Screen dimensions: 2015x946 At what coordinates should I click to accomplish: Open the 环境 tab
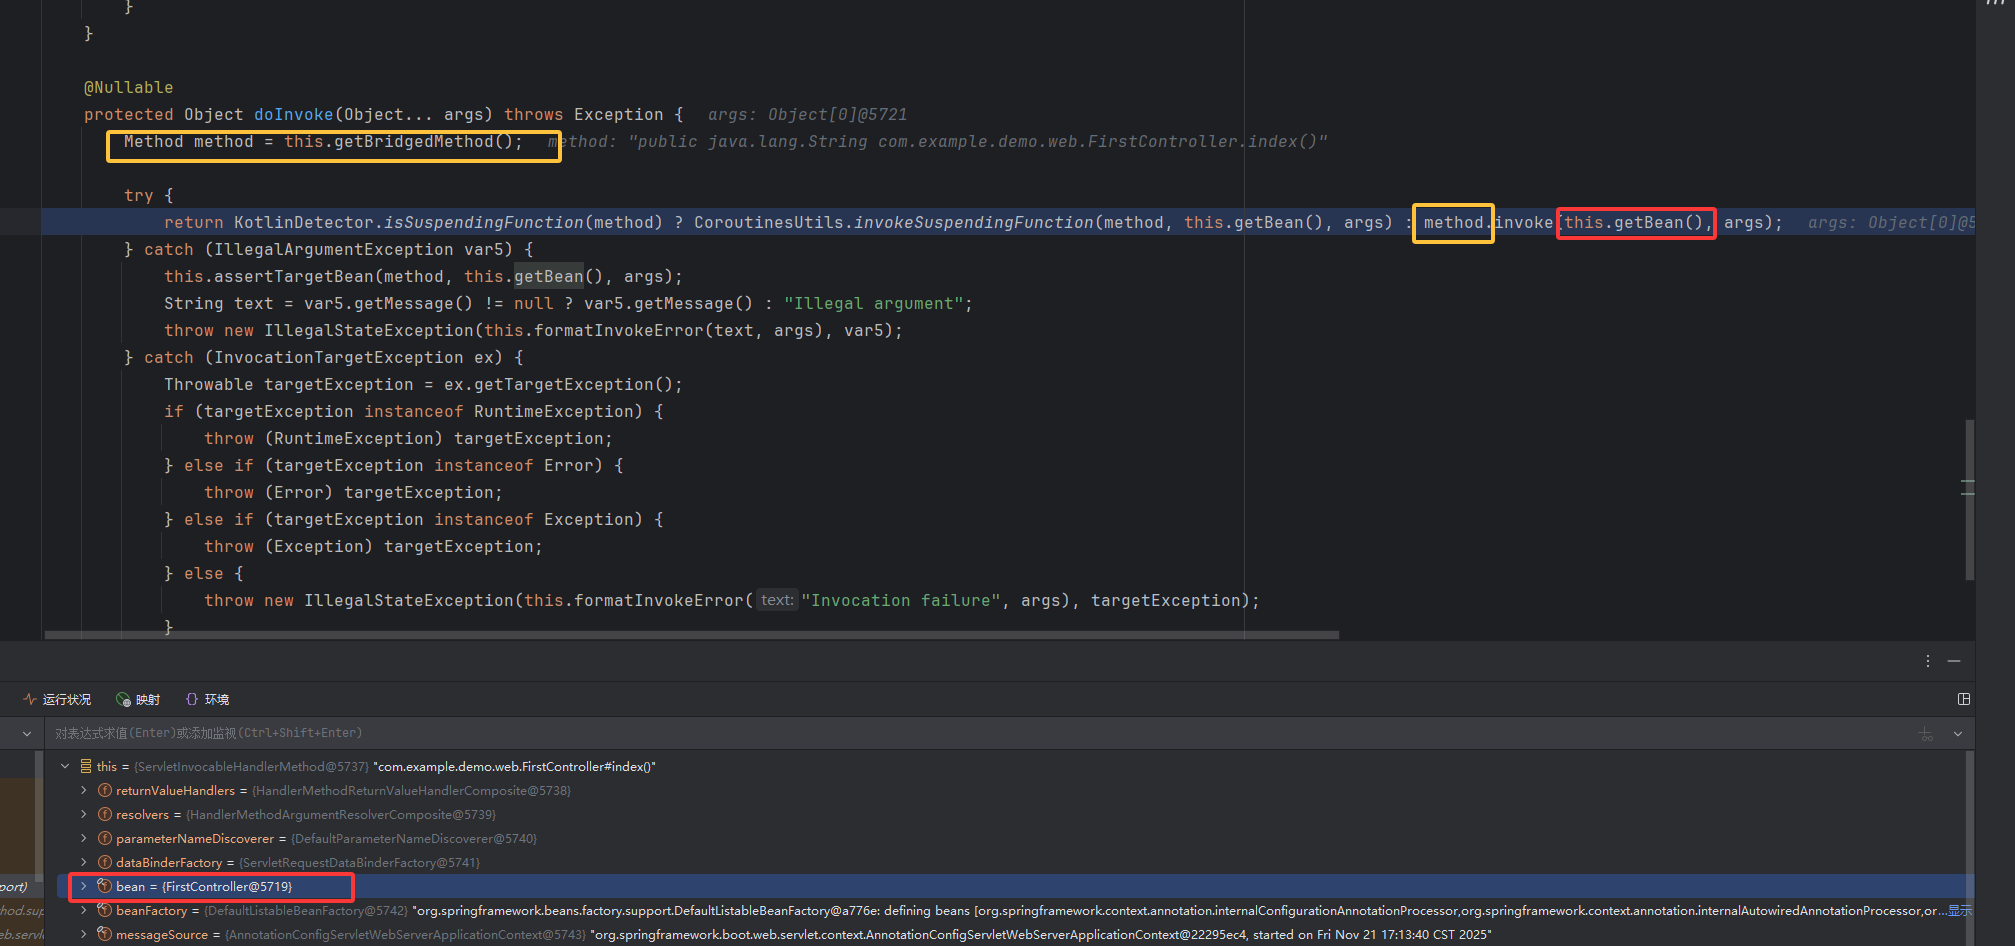pyautogui.click(x=208, y=700)
